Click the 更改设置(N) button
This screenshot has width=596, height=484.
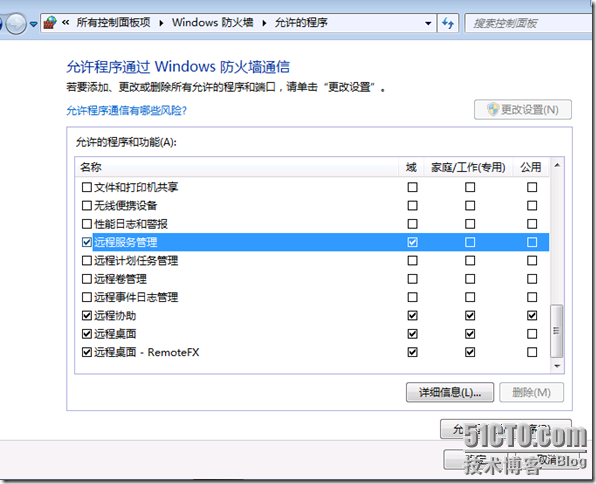[x=523, y=110]
